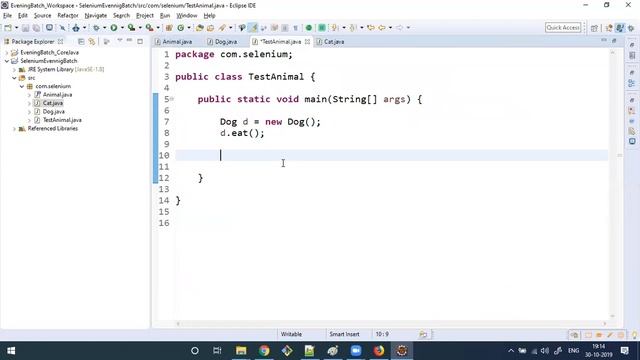640x360 pixels.
Task: Open the Window menu
Action: [187, 16]
